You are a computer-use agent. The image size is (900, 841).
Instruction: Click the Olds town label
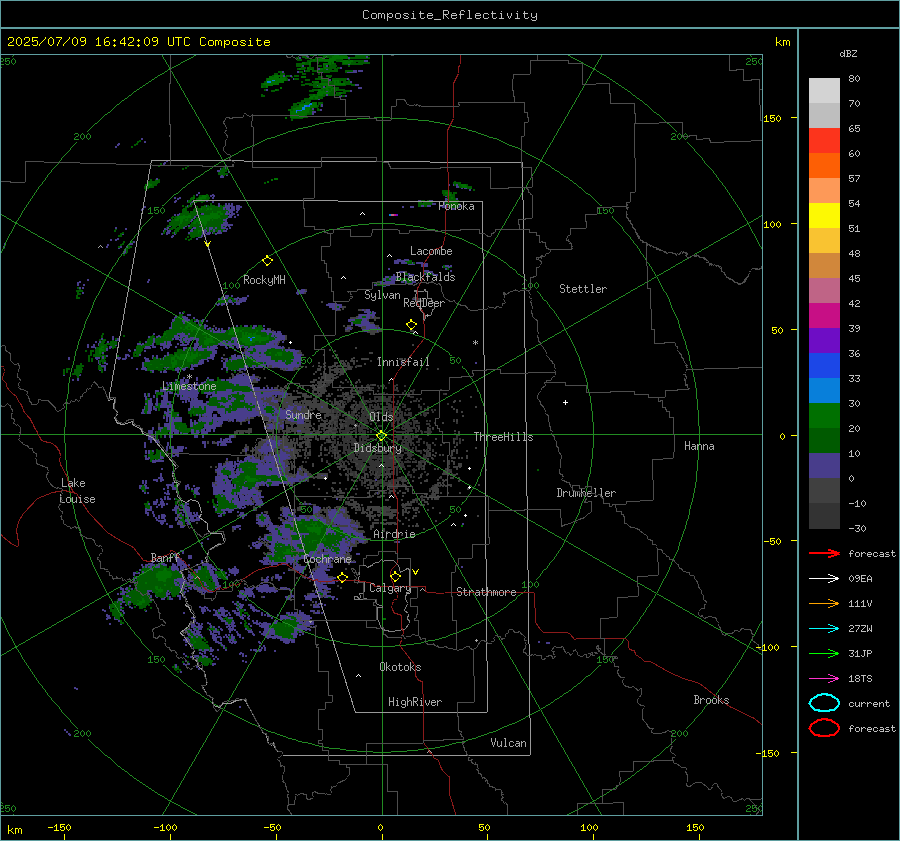click(x=381, y=417)
